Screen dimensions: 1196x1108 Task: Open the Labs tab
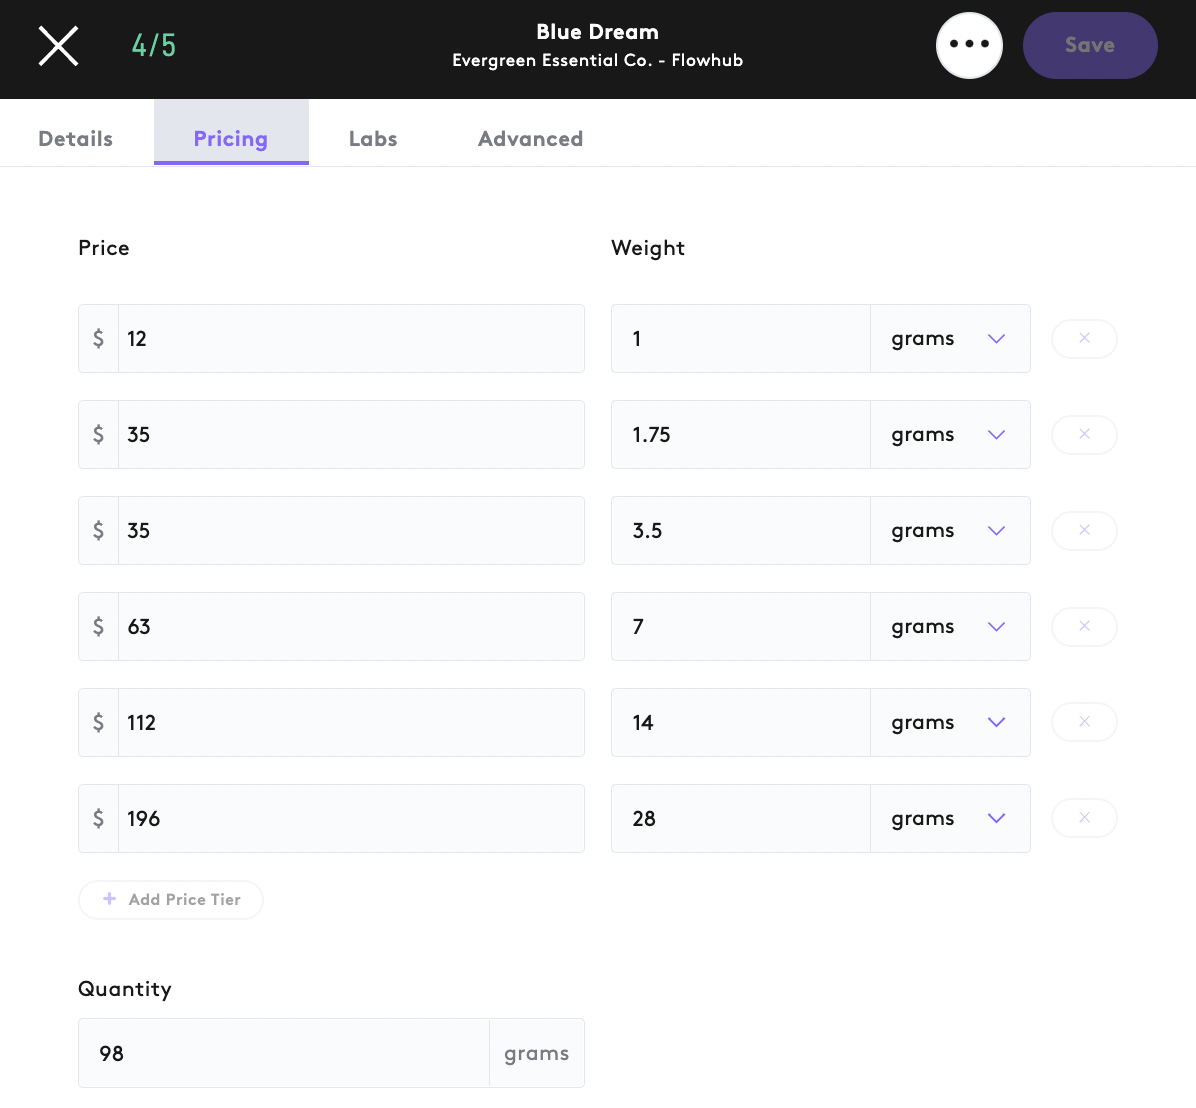[x=373, y=139]
